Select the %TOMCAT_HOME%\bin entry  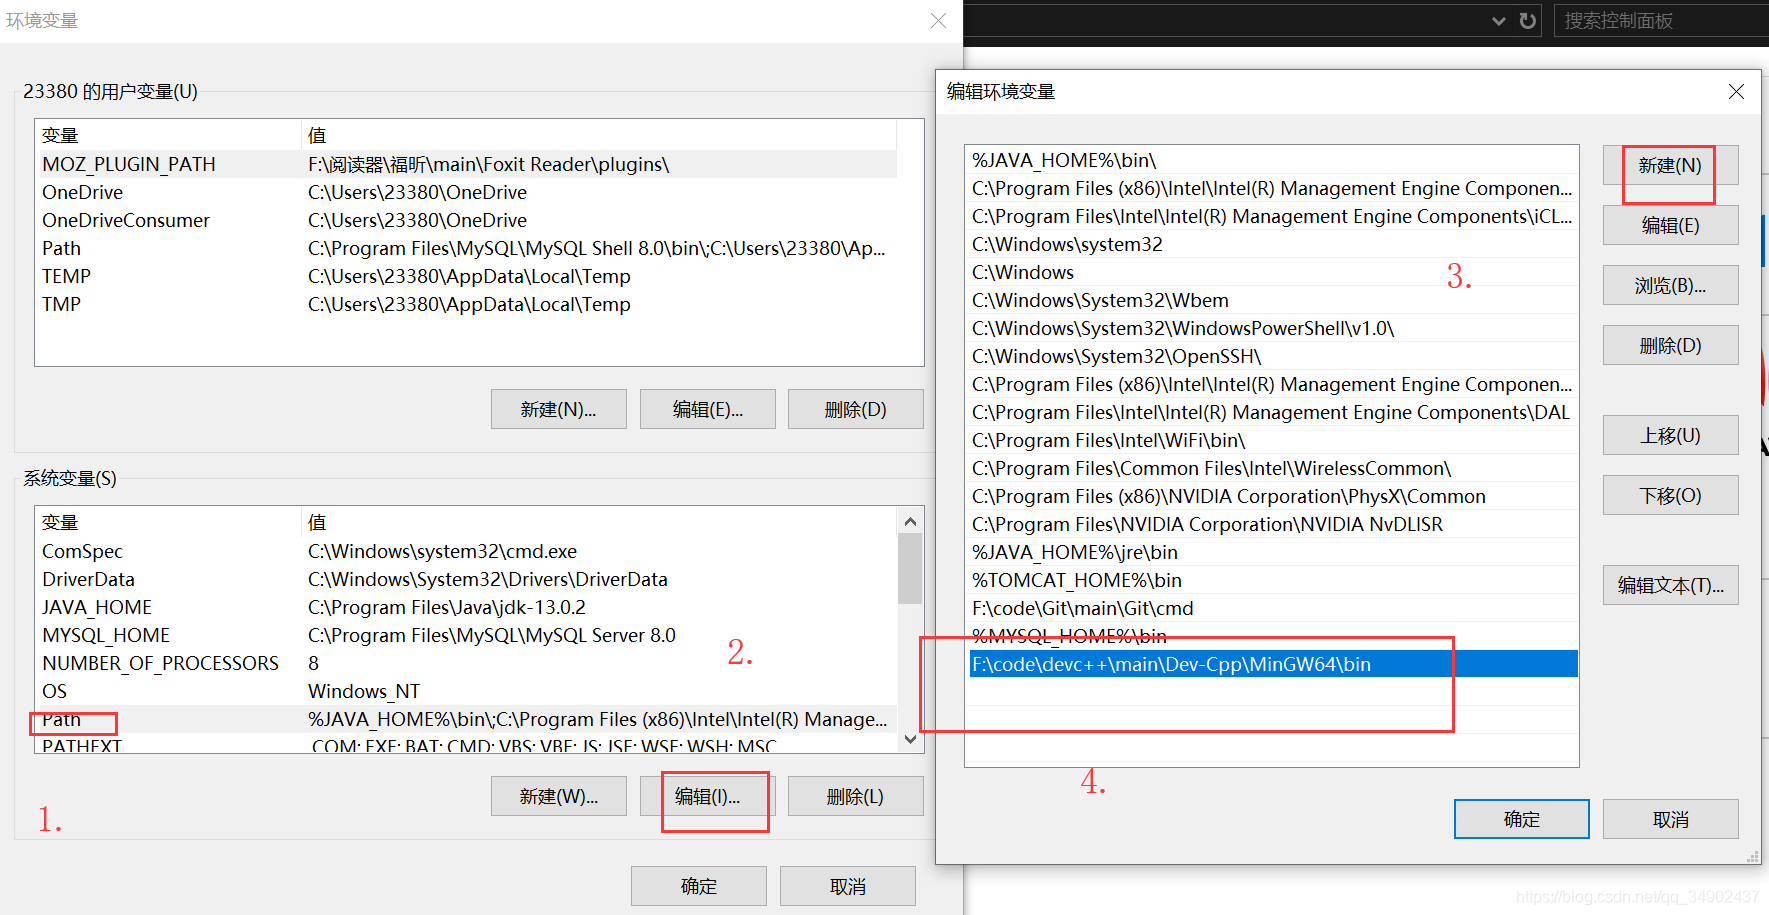click(1272, 580)
